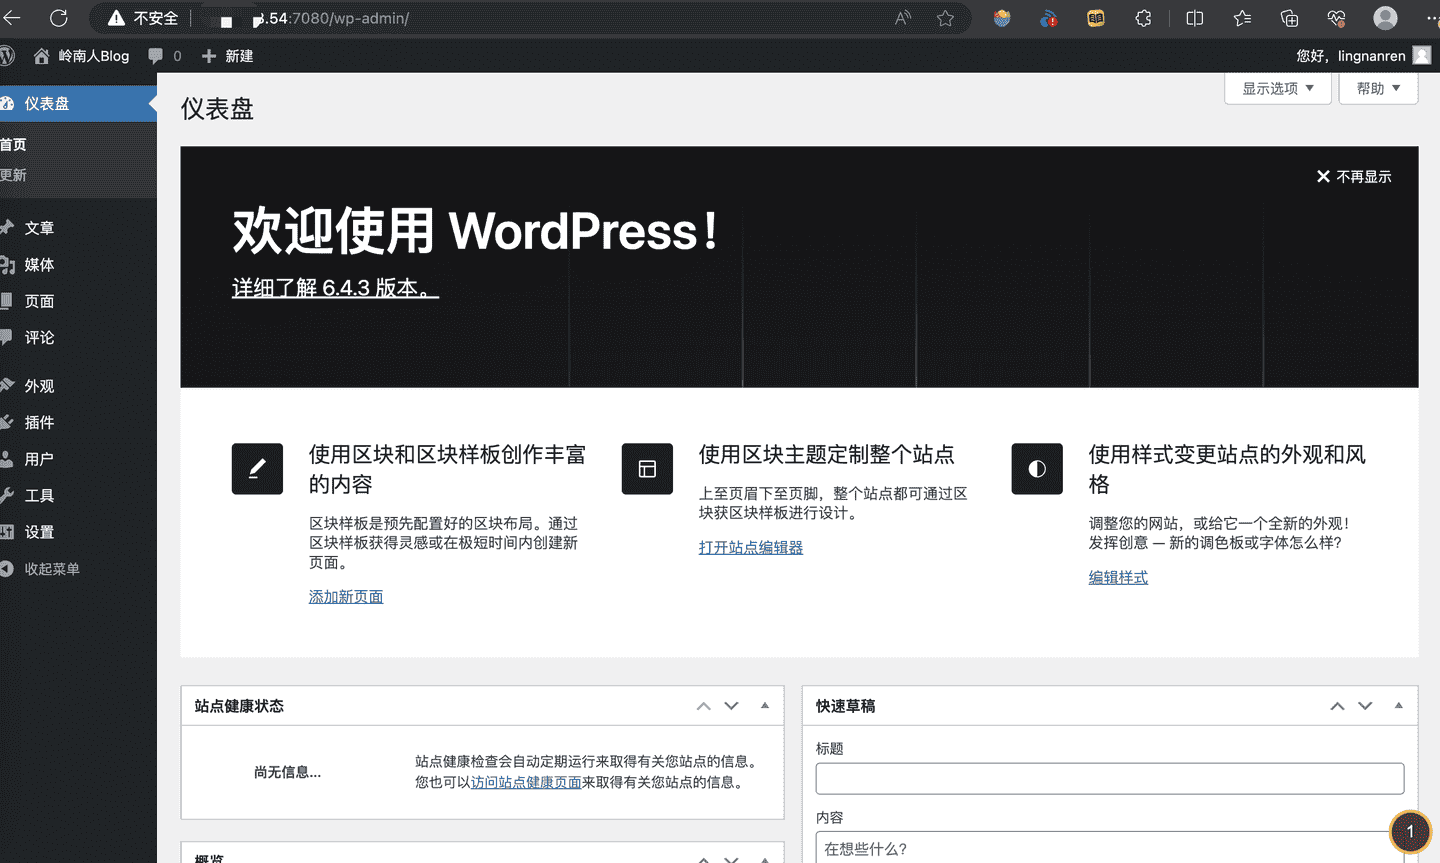Screen dimensions: 1440x863
Task: Click the 标题 title input field
Action: 1109,778
